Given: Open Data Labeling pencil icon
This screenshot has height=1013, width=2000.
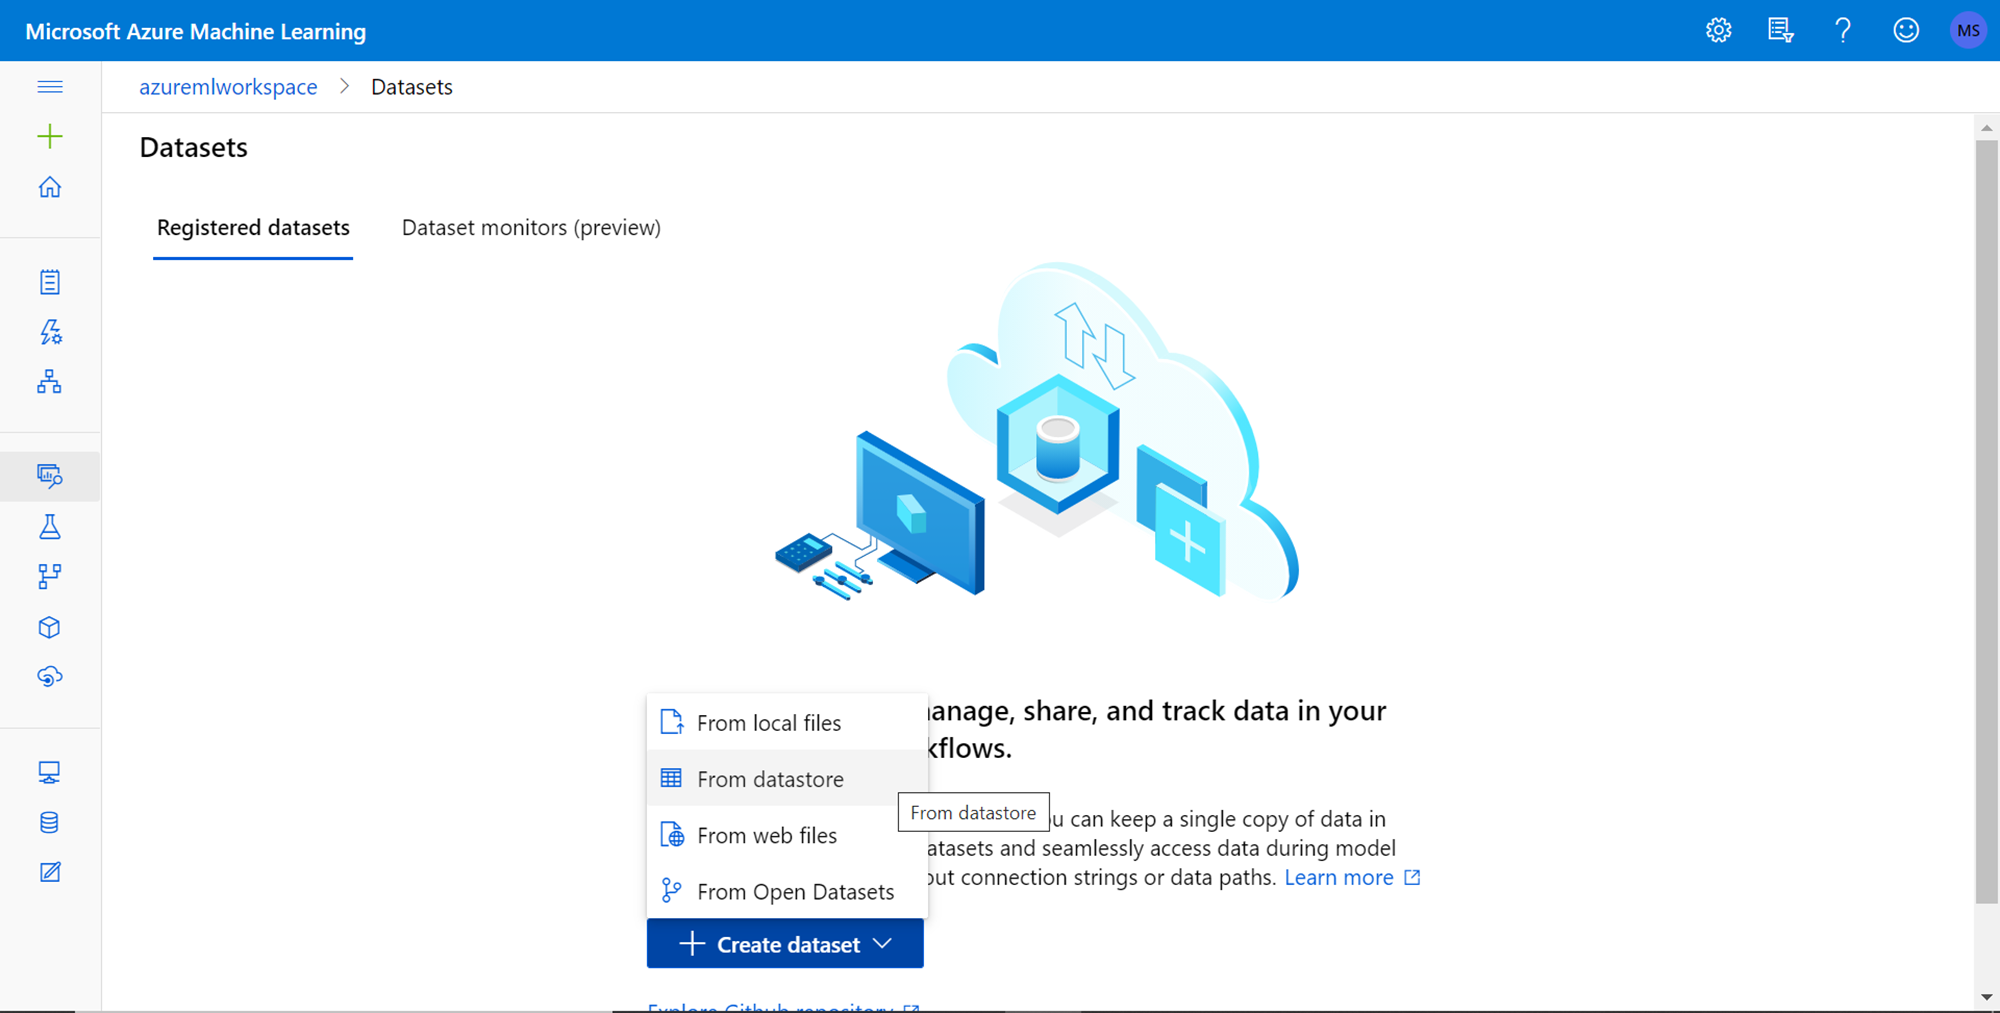Looking at the screenshot, I should coord(50,872).
